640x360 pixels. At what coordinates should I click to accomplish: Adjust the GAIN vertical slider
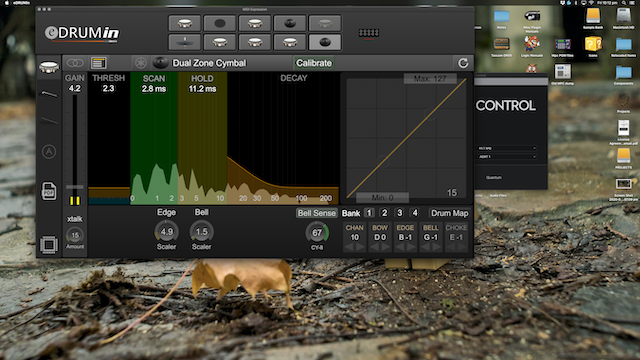click(x=75, y=187)
